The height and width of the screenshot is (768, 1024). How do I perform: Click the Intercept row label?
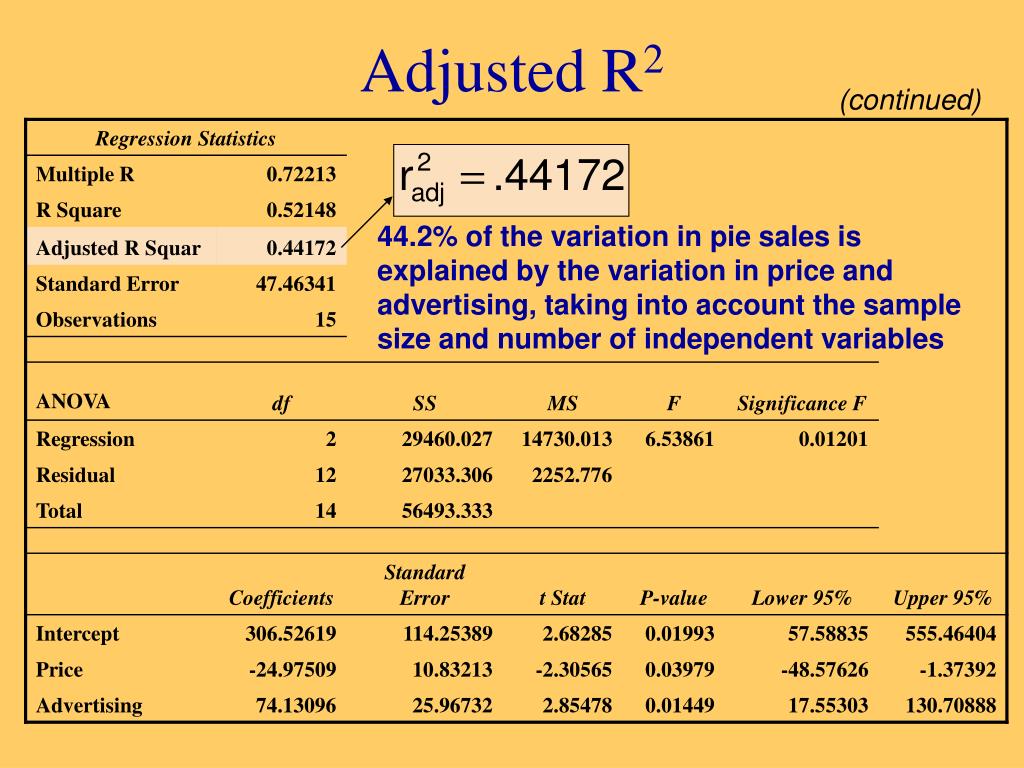[x=78, y=634]
